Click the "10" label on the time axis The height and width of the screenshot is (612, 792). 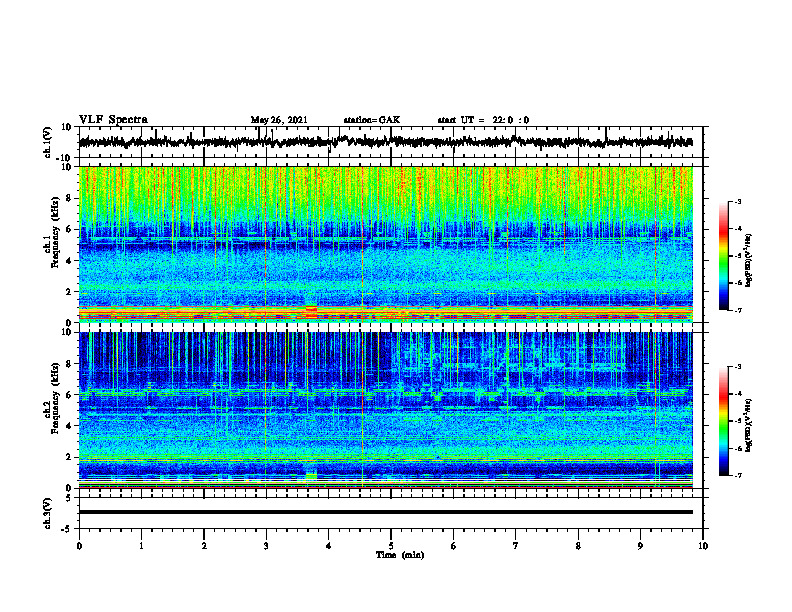703,546
